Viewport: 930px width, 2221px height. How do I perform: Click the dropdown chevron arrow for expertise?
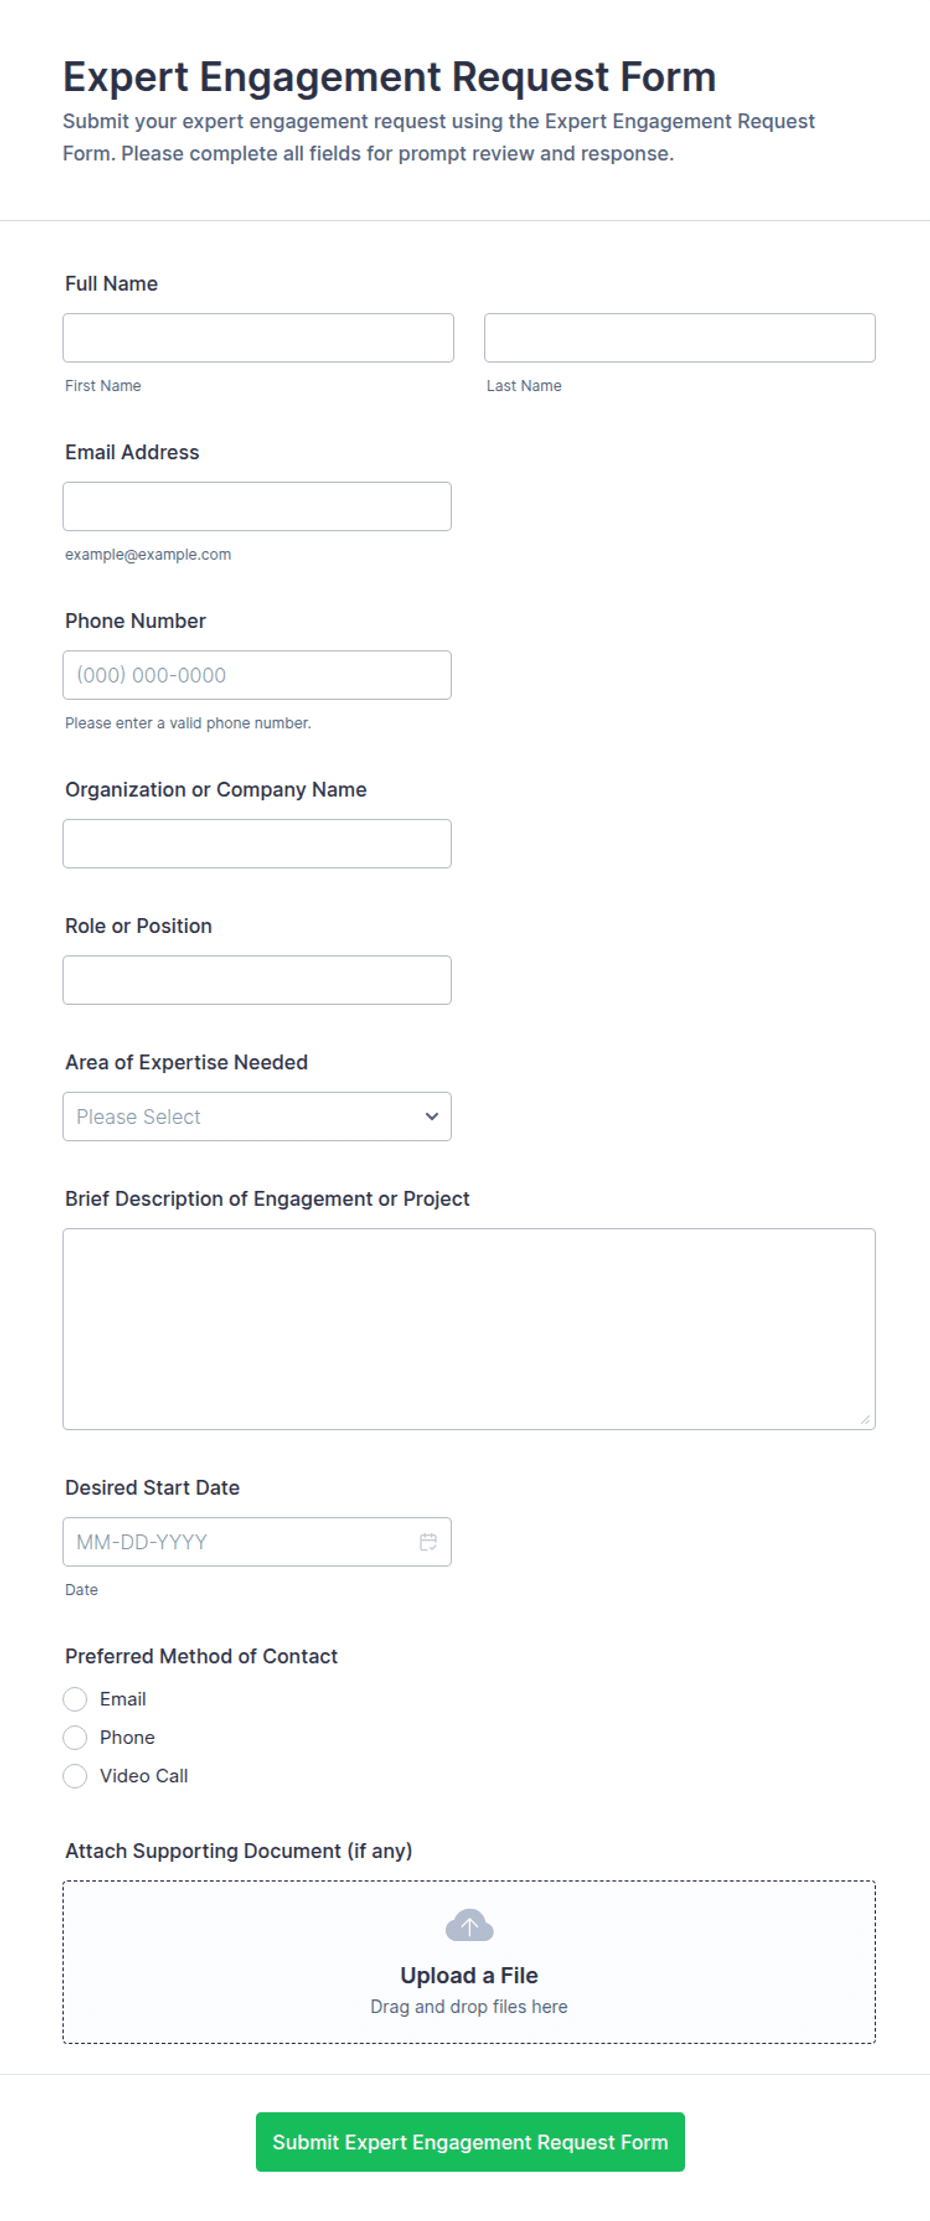[x=432, y=1116]
